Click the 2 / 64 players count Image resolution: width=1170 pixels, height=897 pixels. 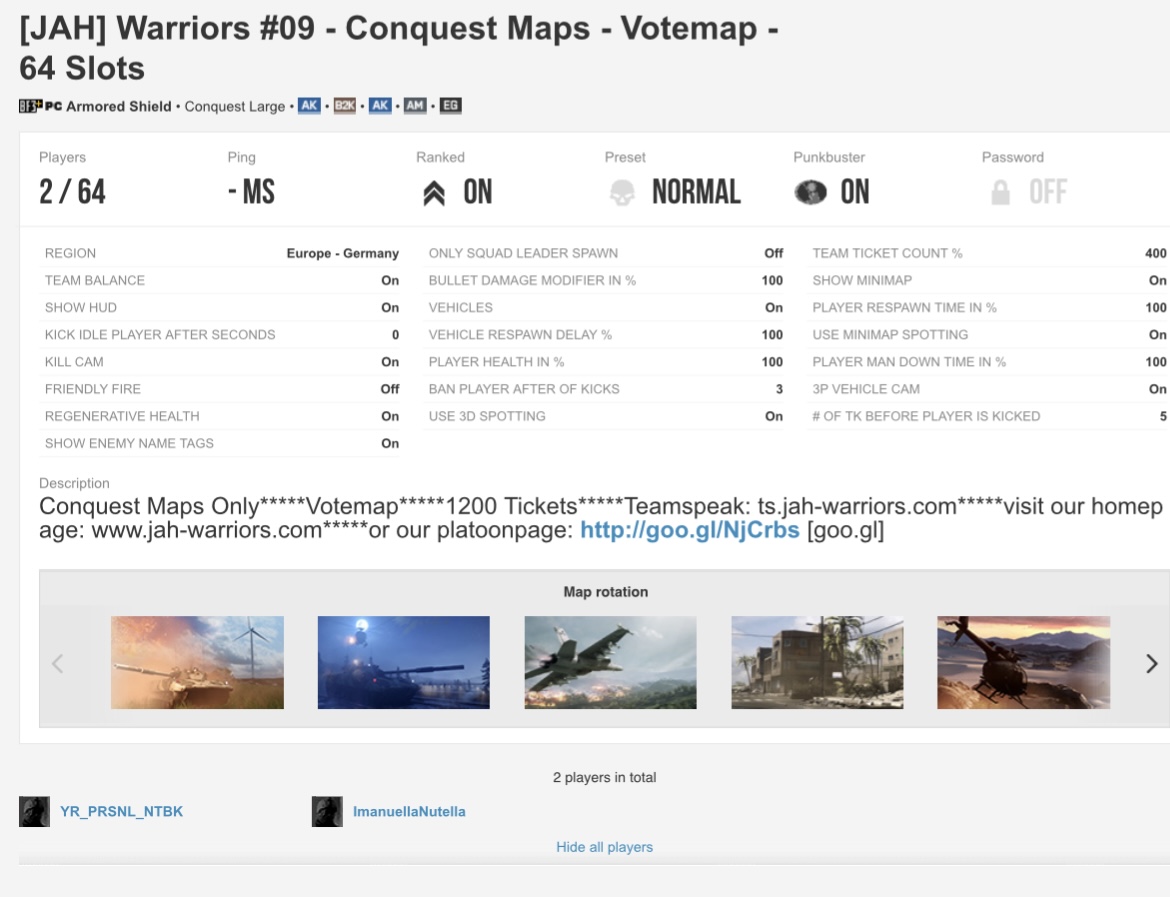(72, 192)
